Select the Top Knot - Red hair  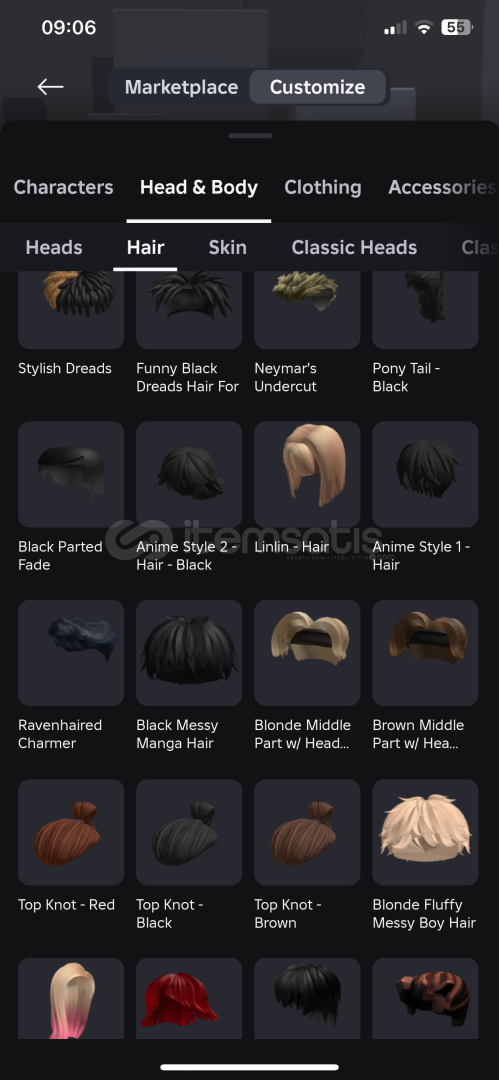(71, 832)
